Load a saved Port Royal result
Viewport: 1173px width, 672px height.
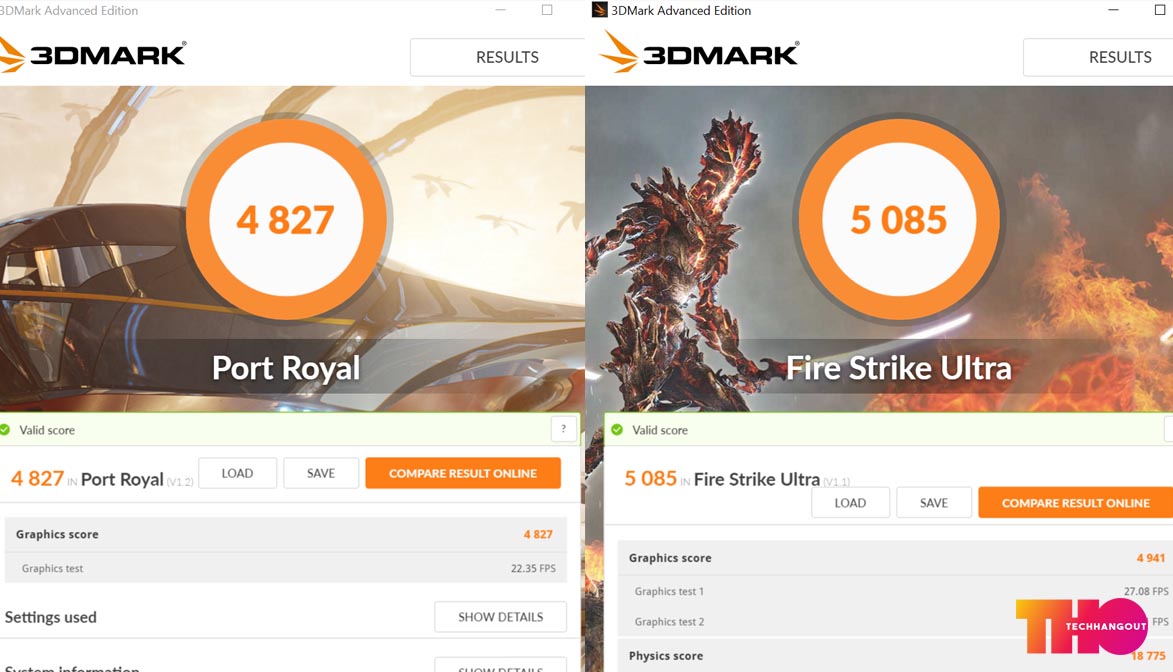(237, 473)
